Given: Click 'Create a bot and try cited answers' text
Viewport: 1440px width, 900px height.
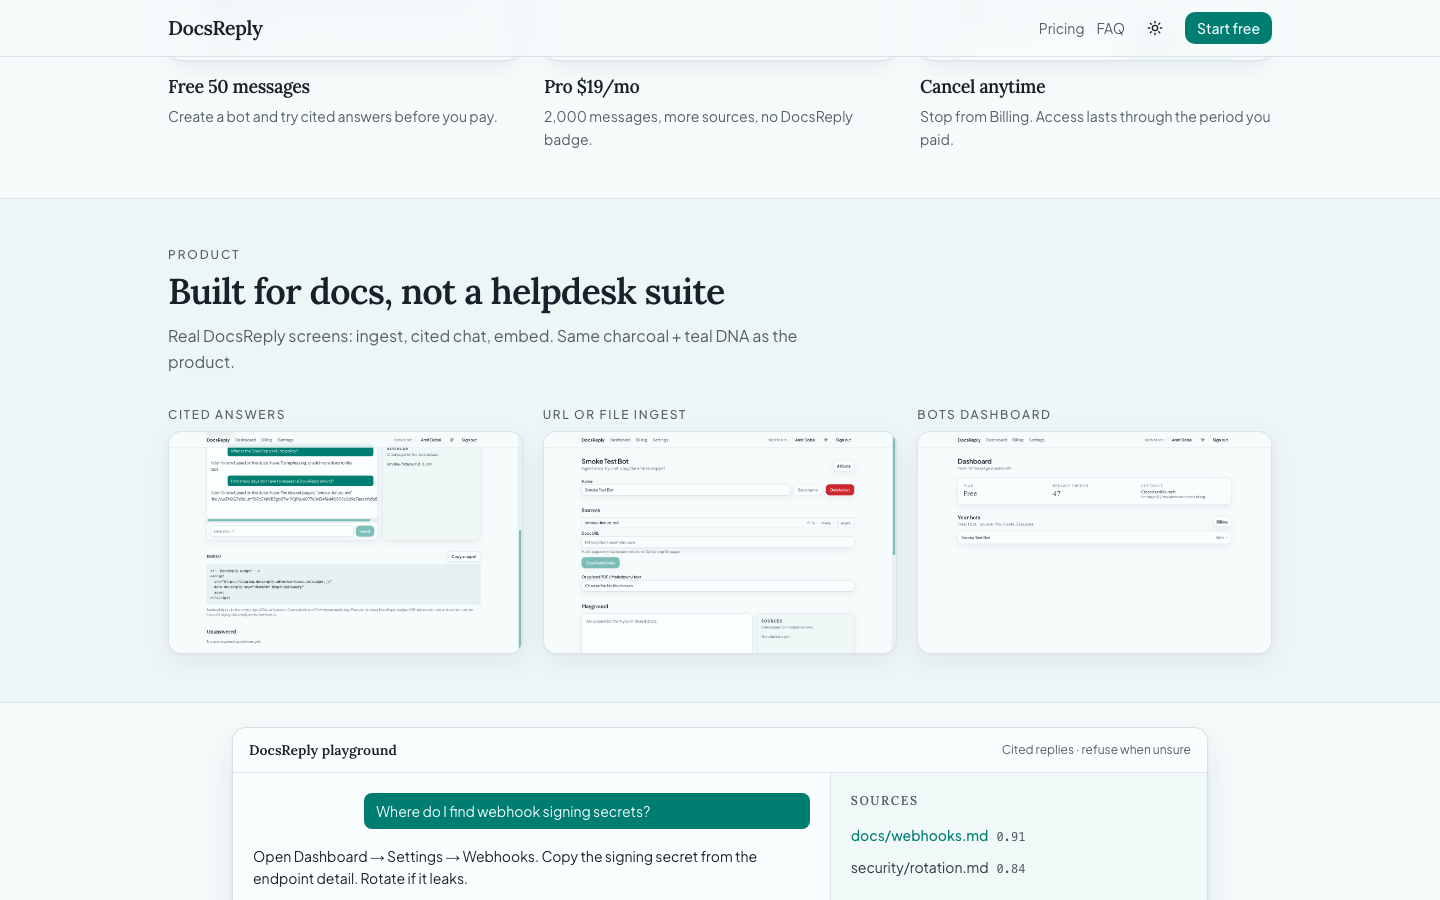Looking at the screenshot, I should 333,117.
